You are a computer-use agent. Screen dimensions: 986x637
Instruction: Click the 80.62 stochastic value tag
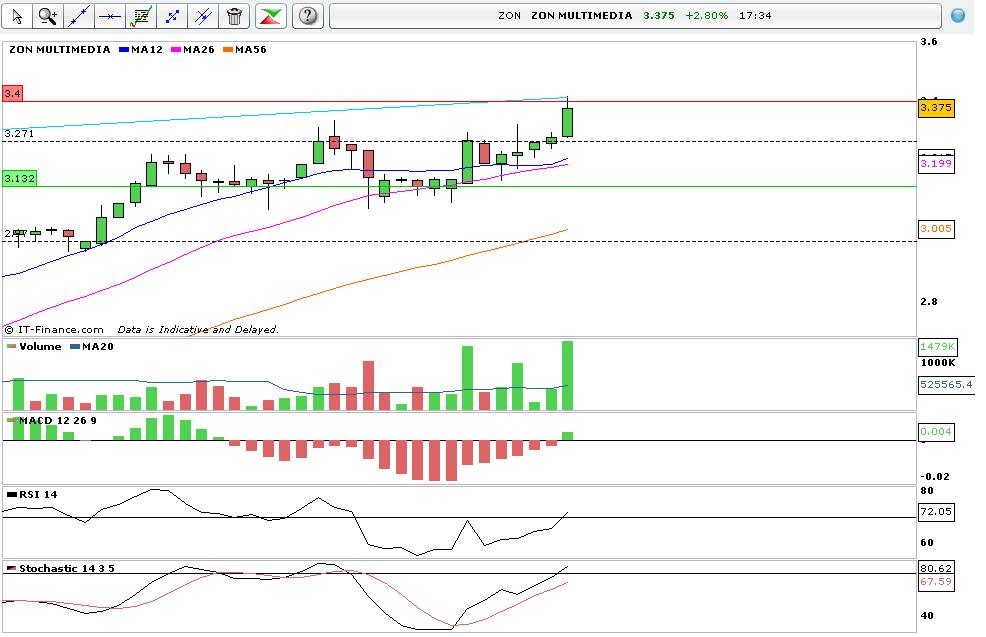(936, 568)
